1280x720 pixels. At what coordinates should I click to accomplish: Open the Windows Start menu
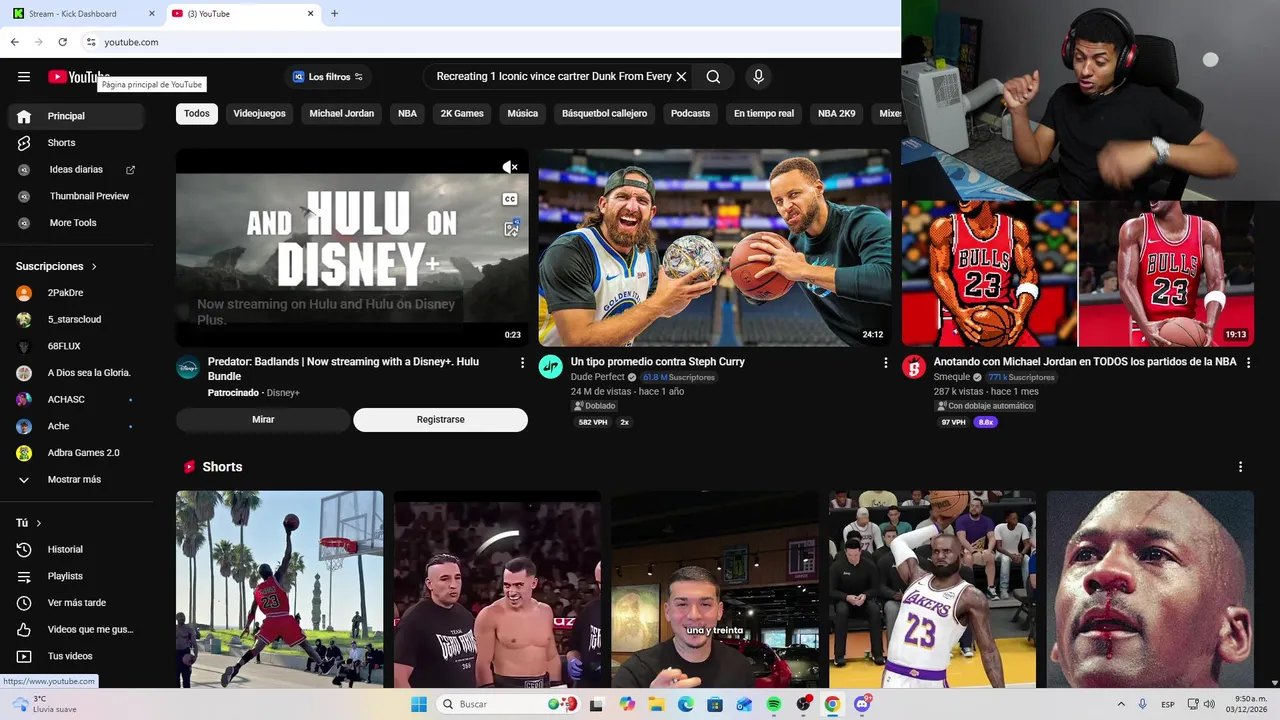click(x=419, y=705)
